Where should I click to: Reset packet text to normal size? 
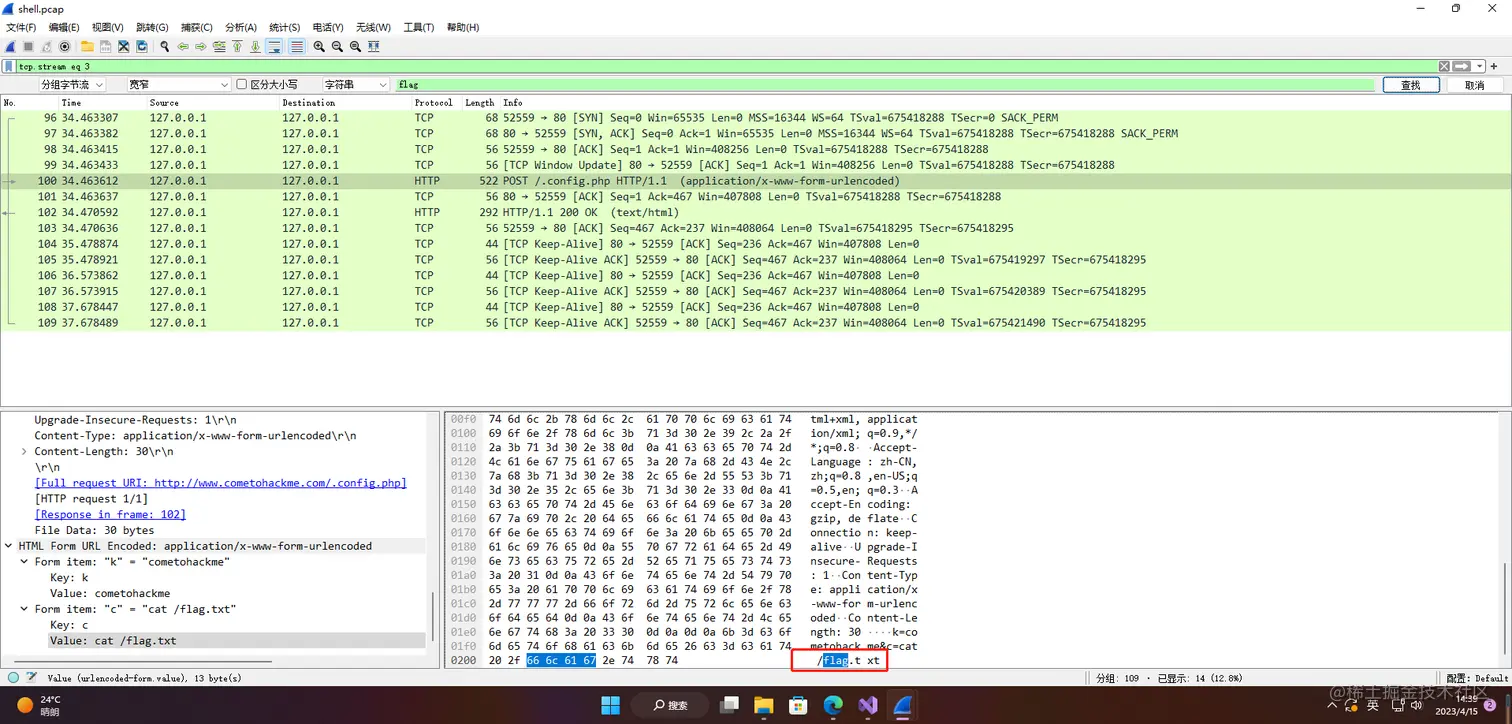[355, 46]
